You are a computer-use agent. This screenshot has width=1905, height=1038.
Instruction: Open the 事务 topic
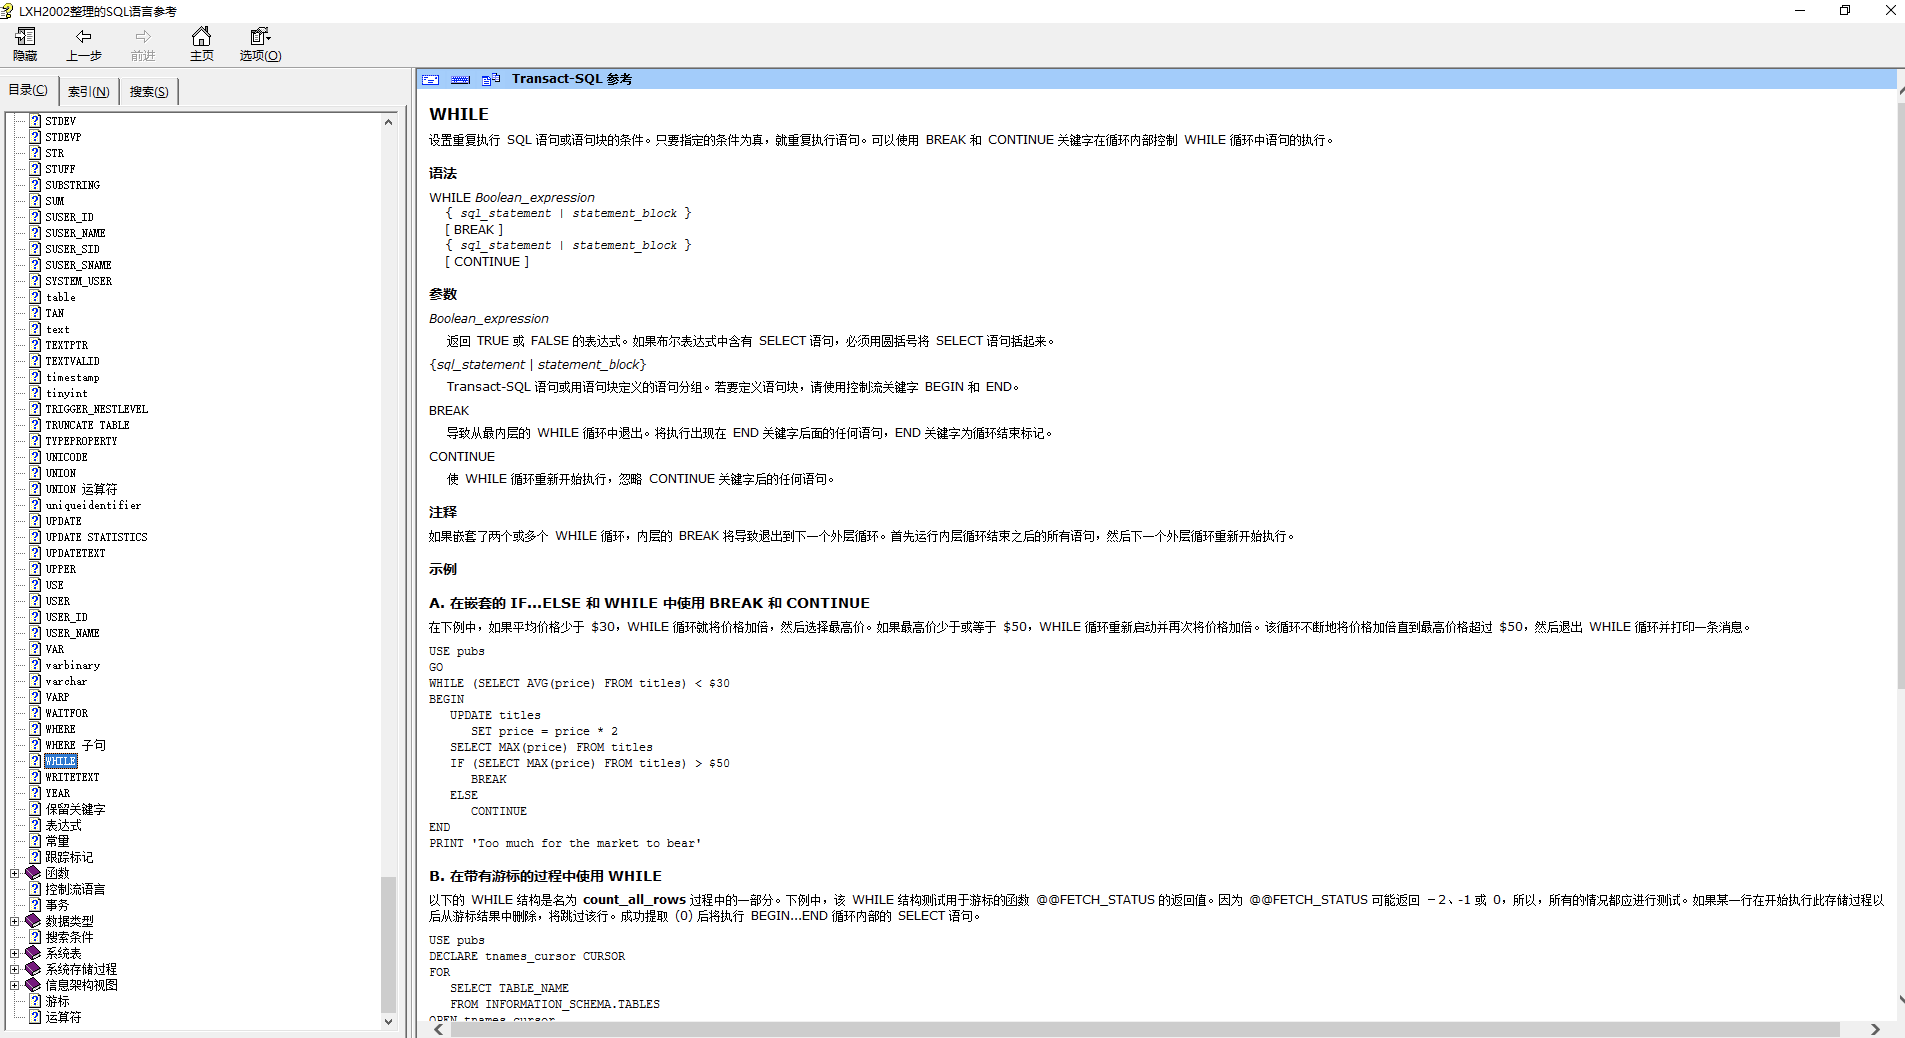[57, 905]
